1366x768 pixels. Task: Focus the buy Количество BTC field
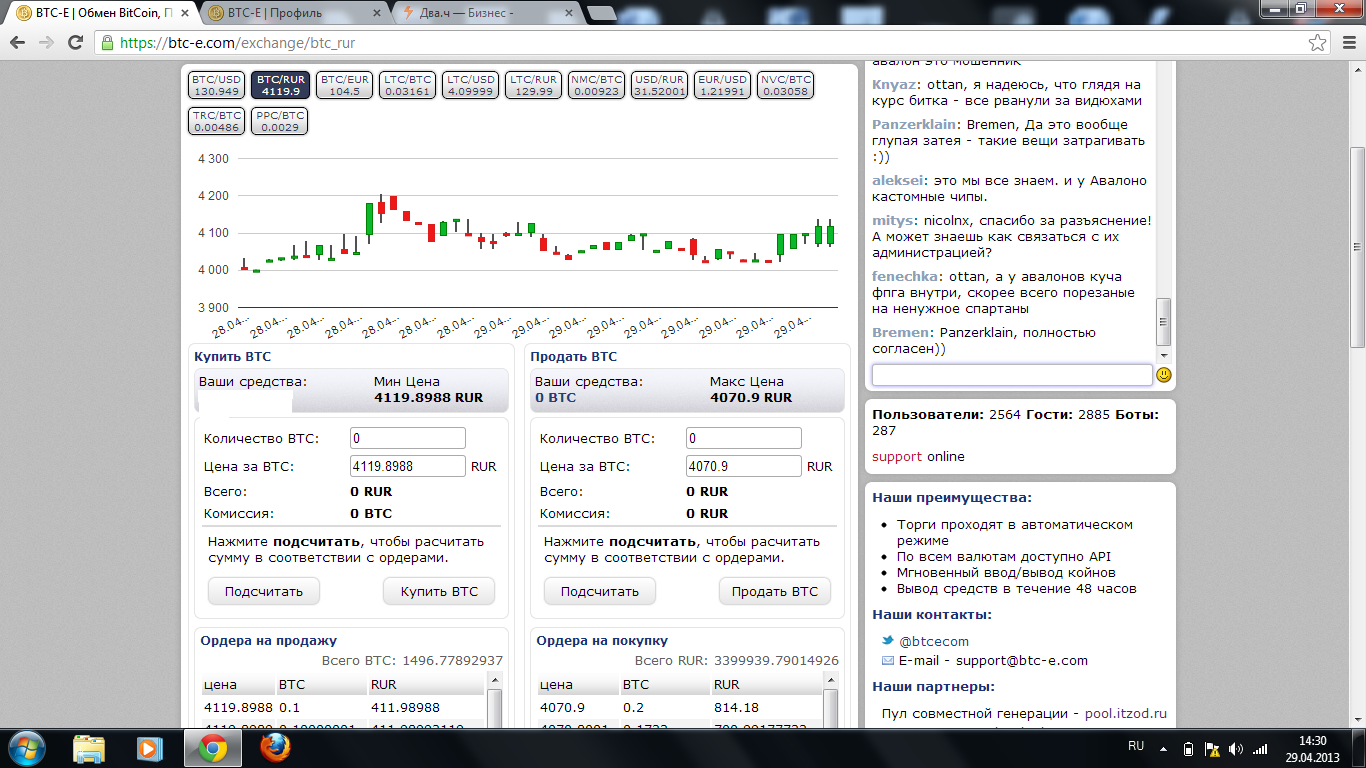coord(408,438)
